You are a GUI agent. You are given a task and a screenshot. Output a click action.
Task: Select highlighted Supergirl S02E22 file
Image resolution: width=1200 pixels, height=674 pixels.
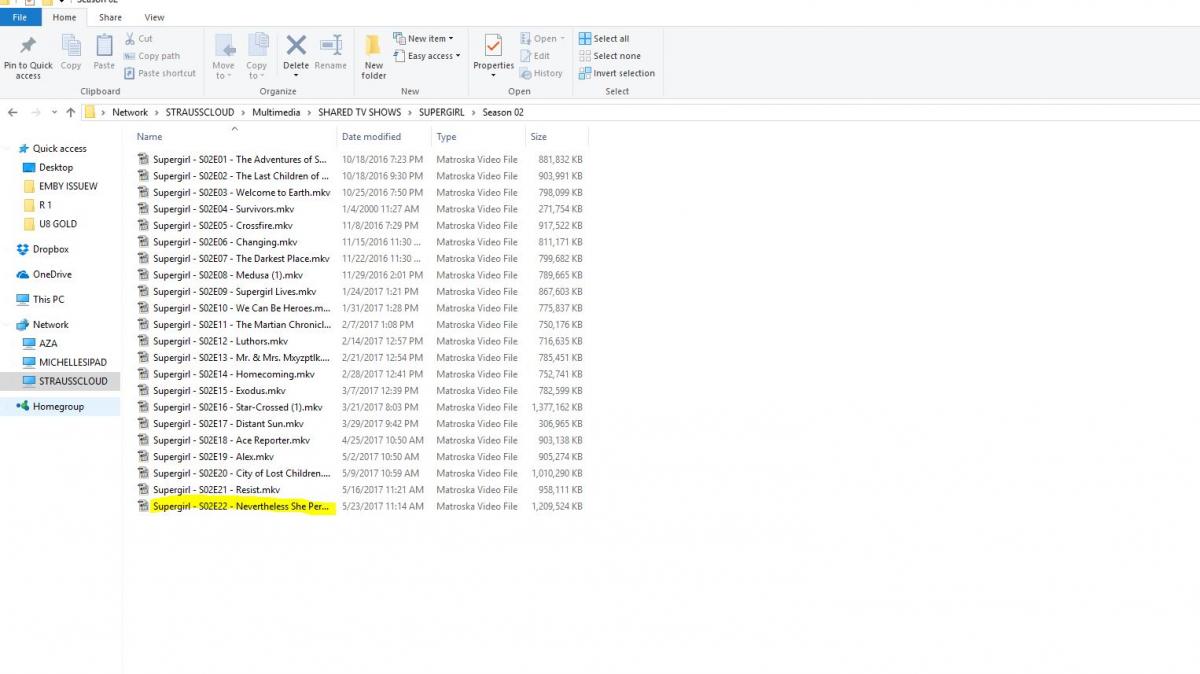click(x=241, y=506)
